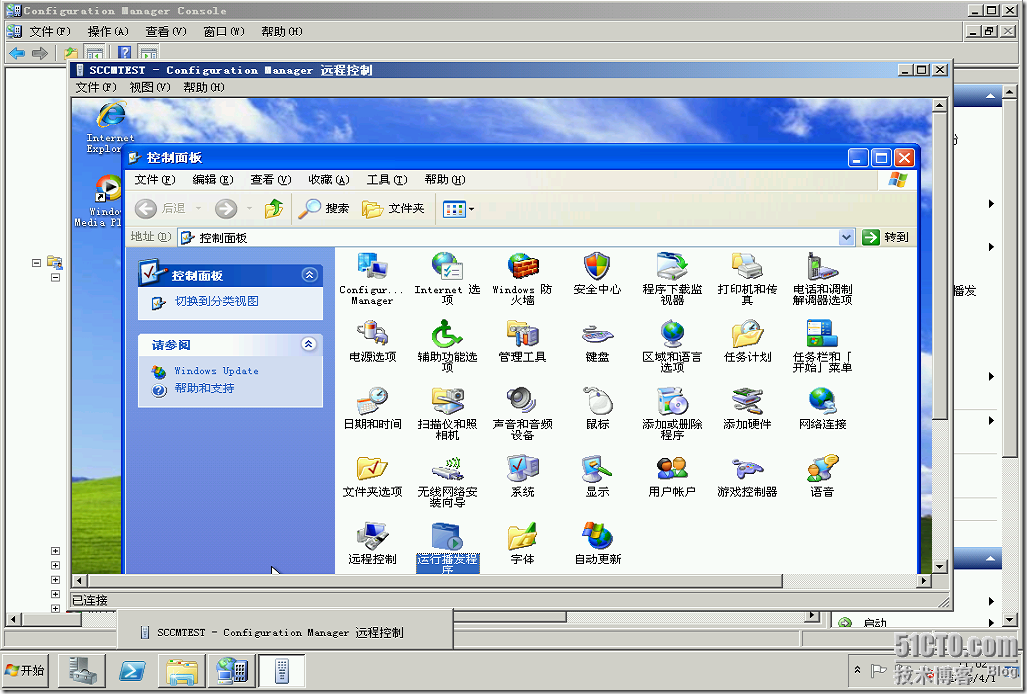
Task: Click Windows Update link
Action: coord(216,371)
